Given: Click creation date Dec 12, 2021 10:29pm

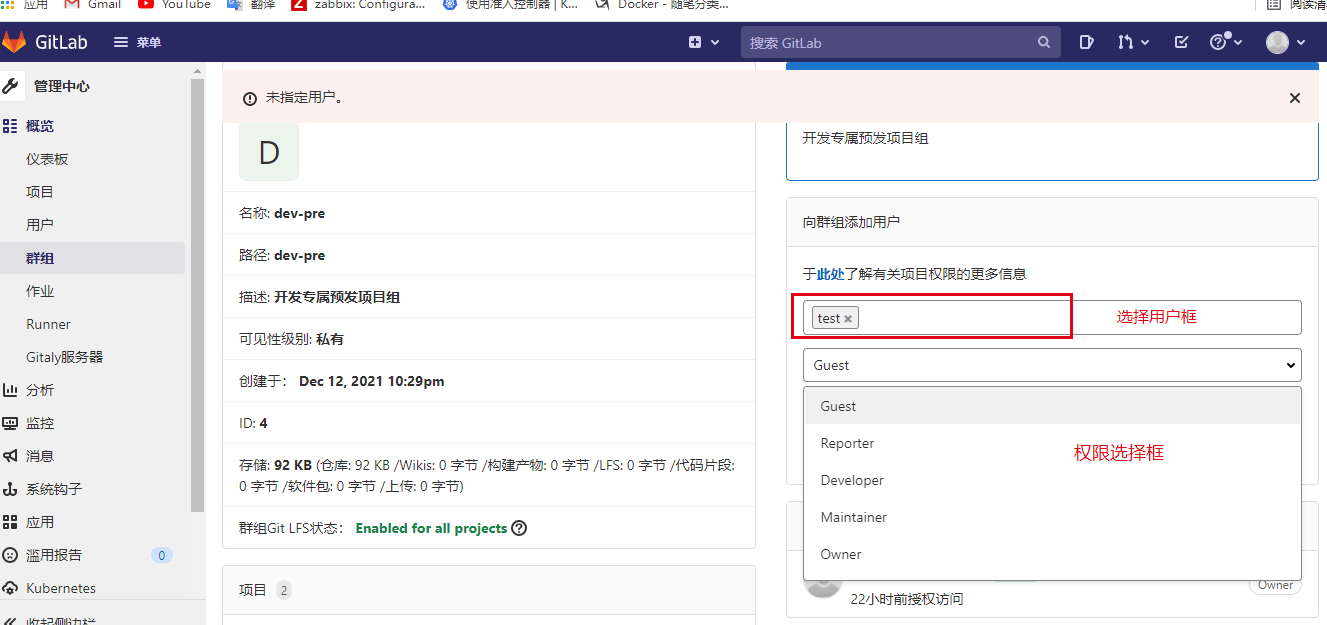Looking at the screenshot, I should pos(372,381).
